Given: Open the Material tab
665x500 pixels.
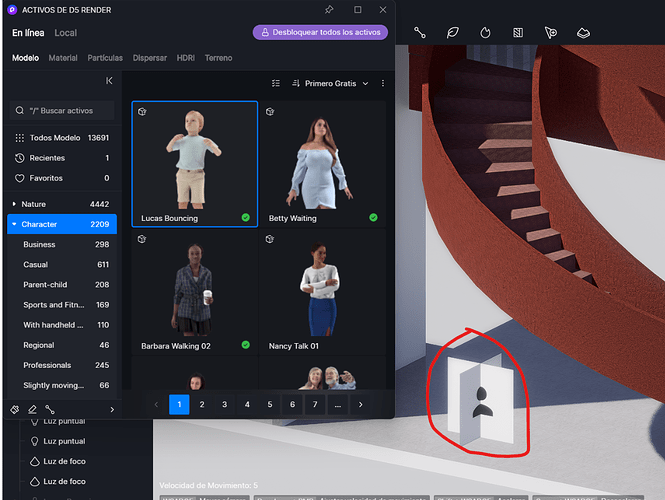Looking at the screenshot, I should point(63,58).
